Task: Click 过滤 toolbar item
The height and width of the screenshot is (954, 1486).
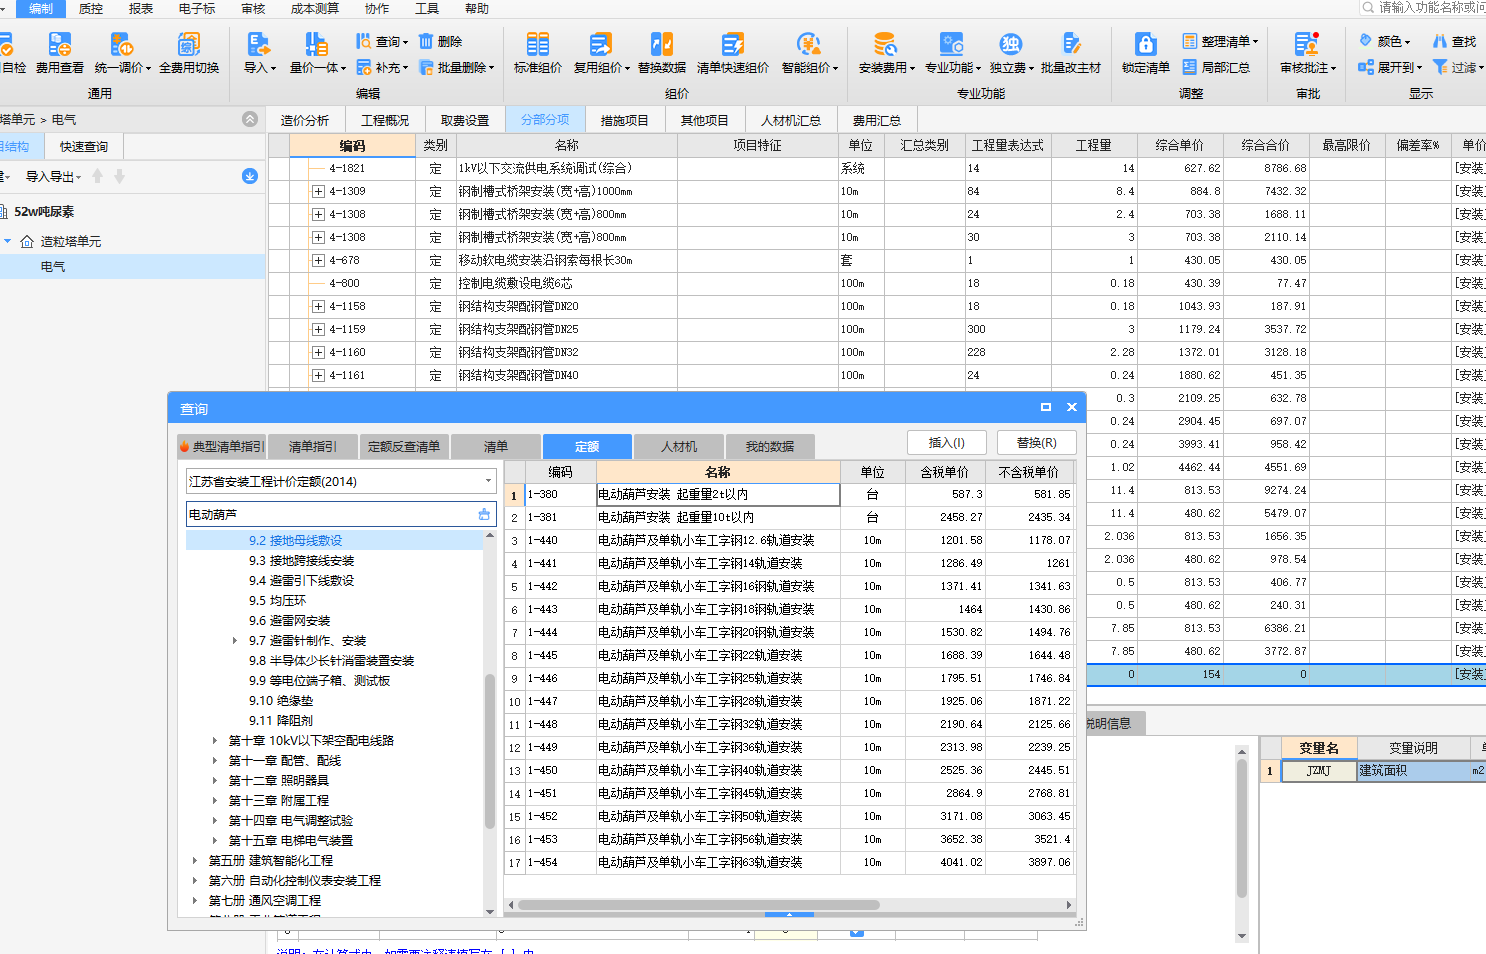Action: point(1458,68)
